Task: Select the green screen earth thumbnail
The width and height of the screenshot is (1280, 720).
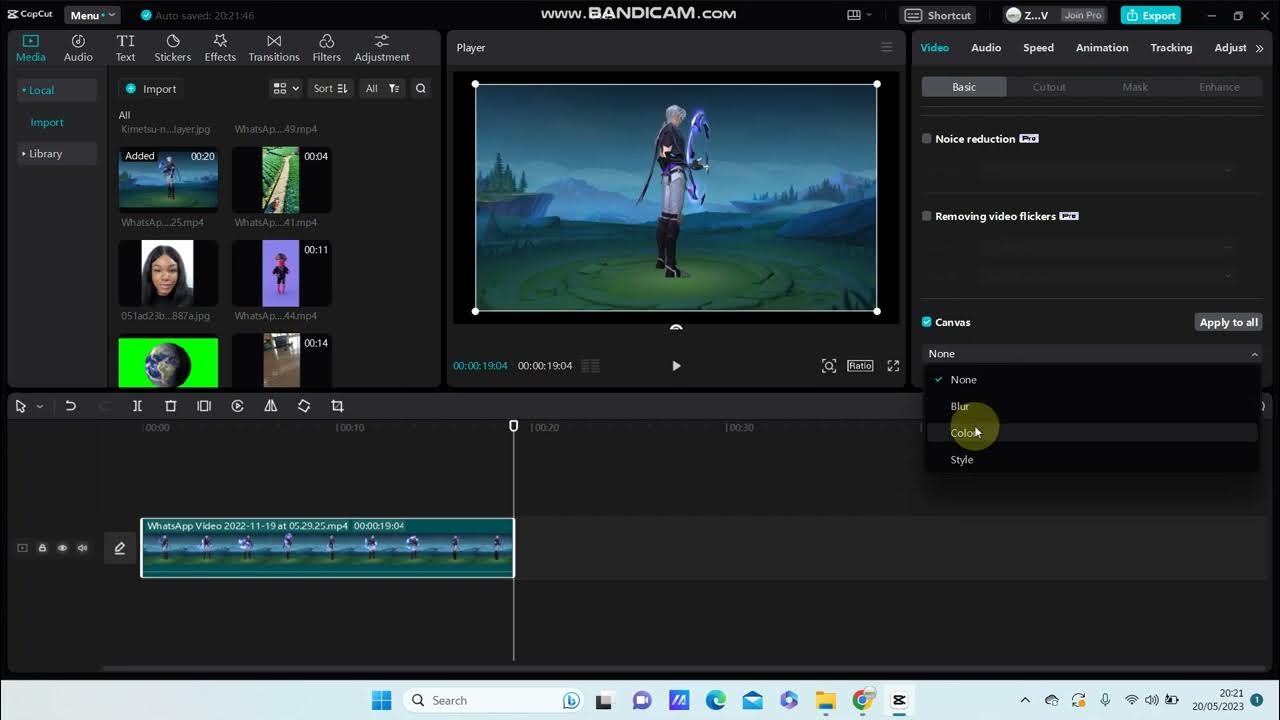Action: tap(168, 363)
